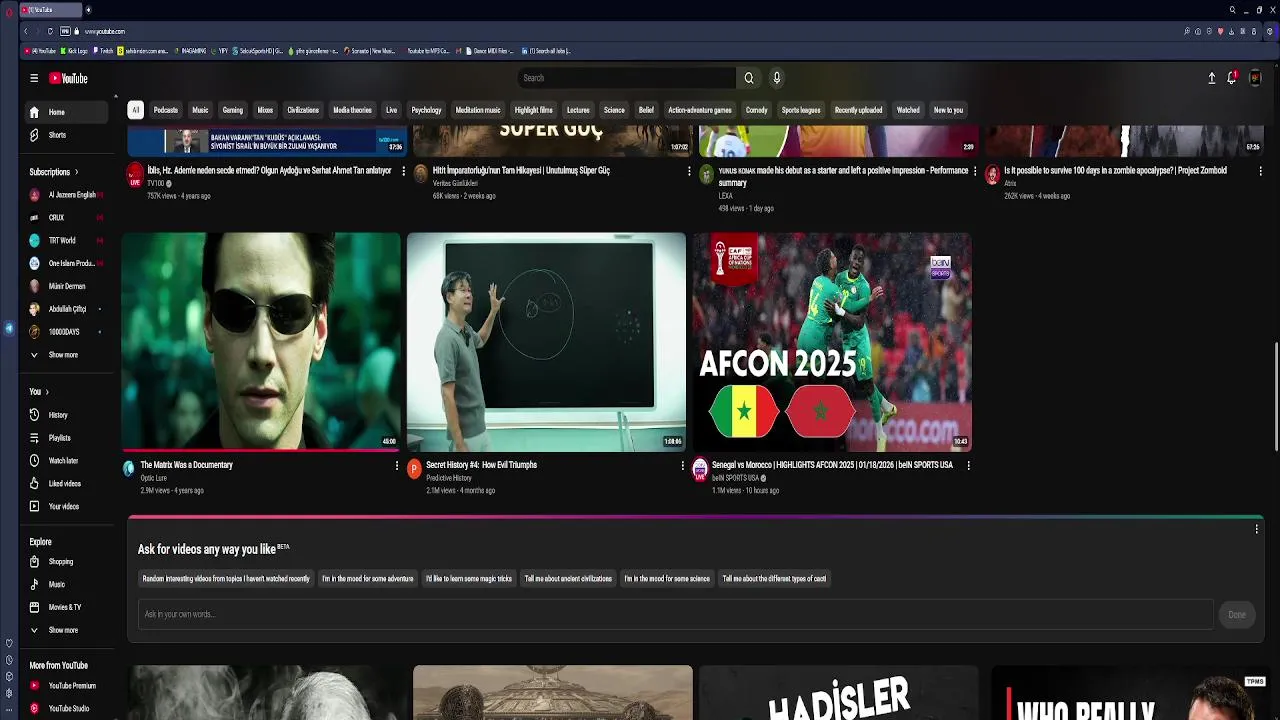The image size is (1280, 720).
Task: Open the upload/create video icon
Action: (1211, 78)
